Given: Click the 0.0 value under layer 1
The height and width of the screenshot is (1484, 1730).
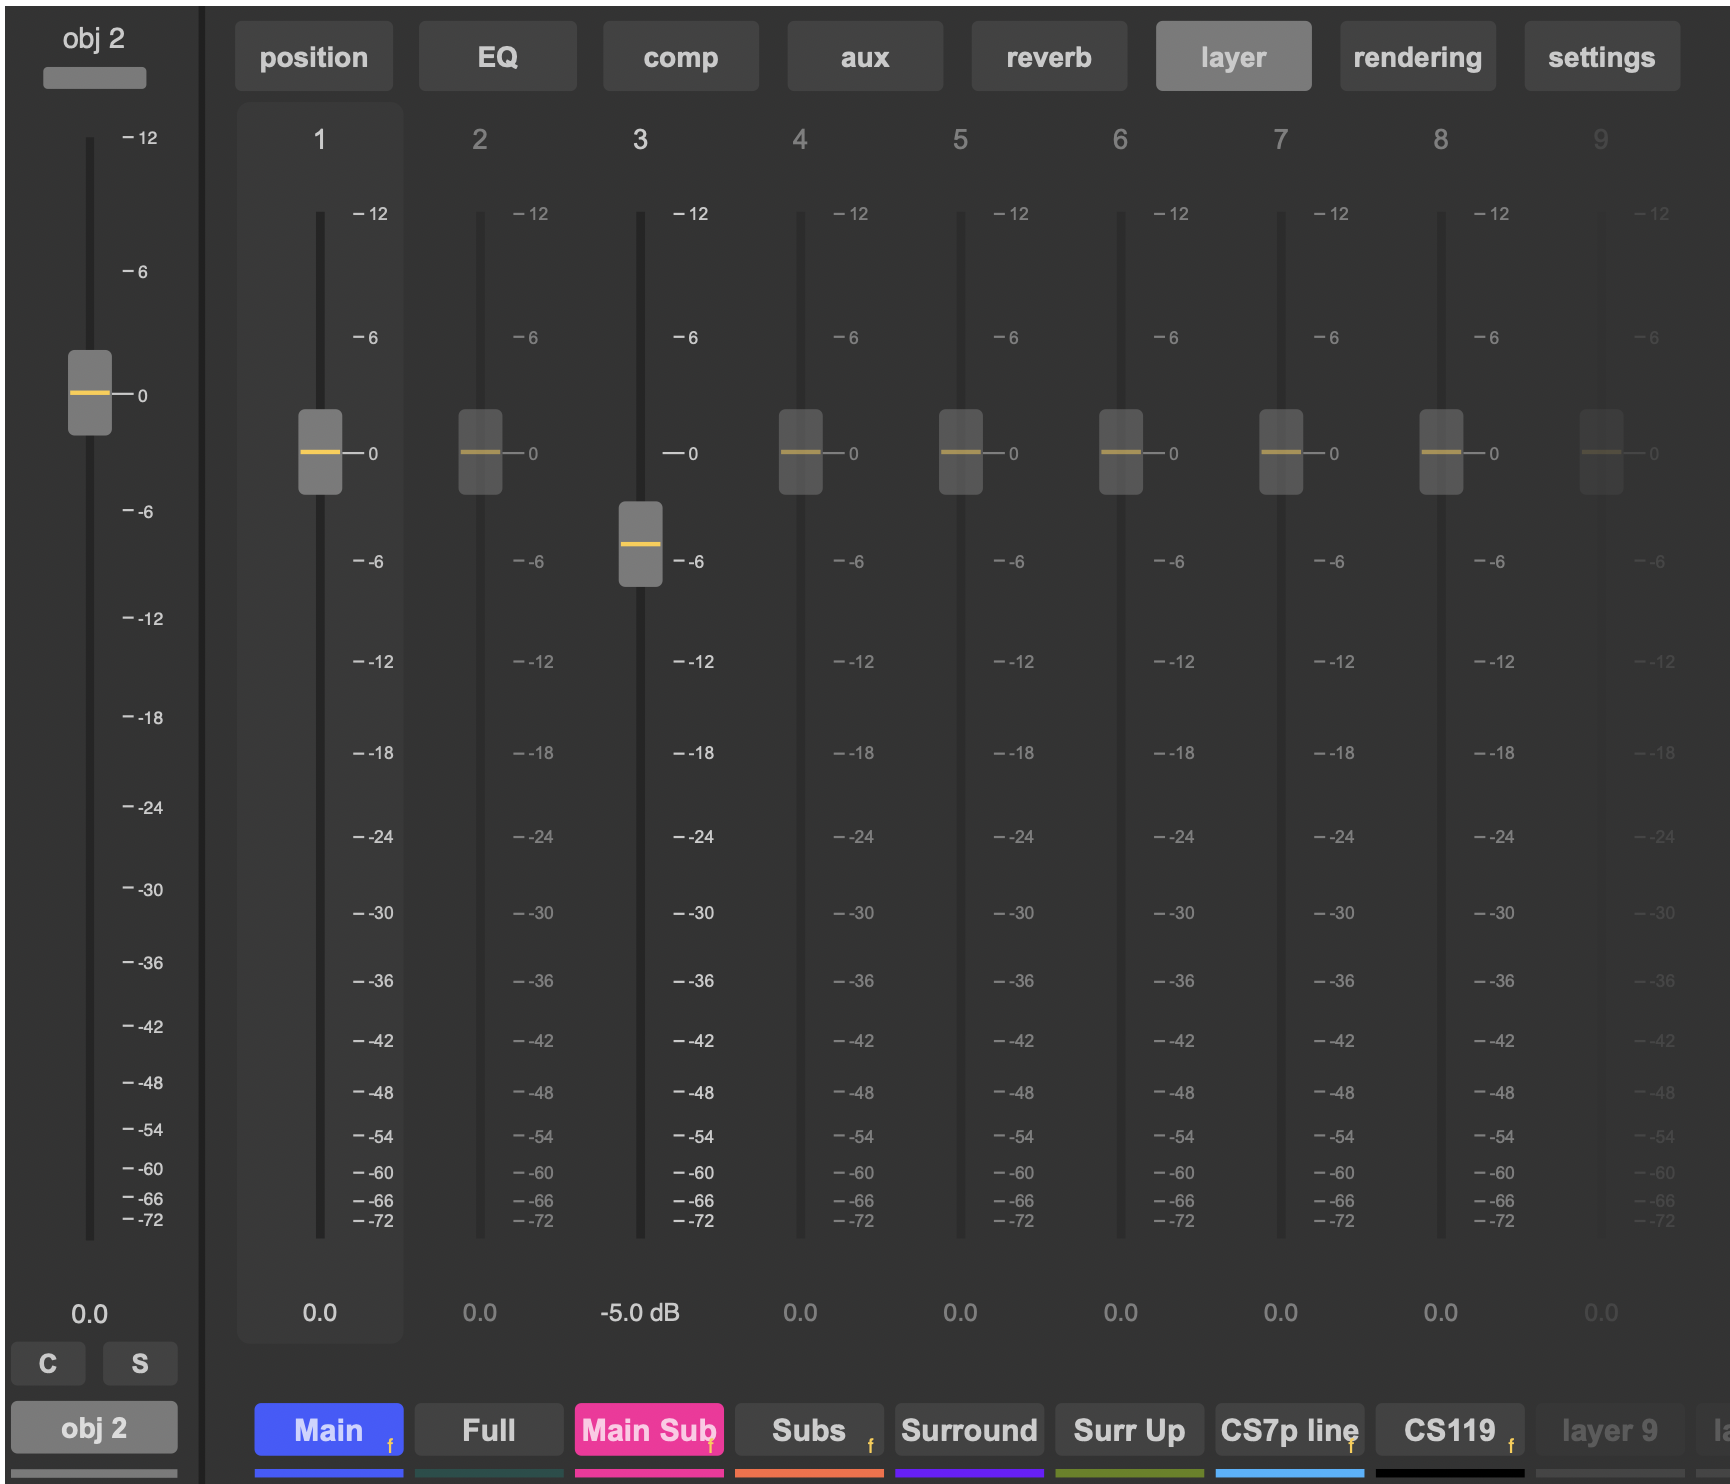Looking at the screenshot, I should click(320, 1313).
